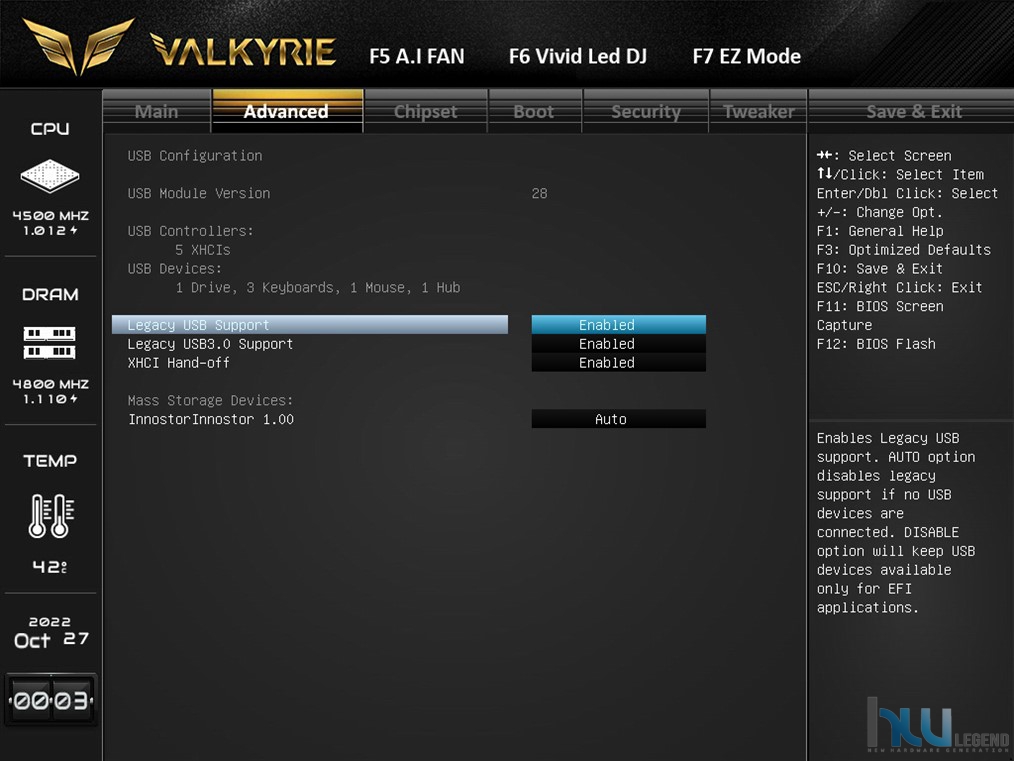Click the Legacy USB help description
The height and width of the screenshot is (761, 1014).
(896, 522)
